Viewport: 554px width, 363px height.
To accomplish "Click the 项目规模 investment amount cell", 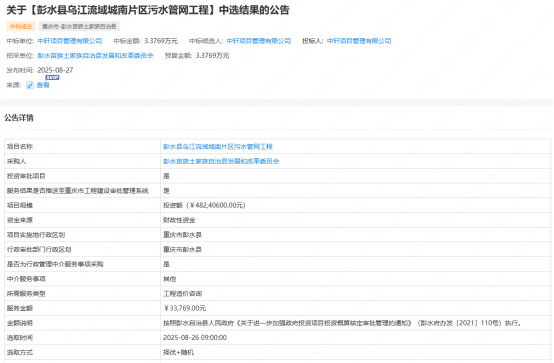I will click(204, 205).
